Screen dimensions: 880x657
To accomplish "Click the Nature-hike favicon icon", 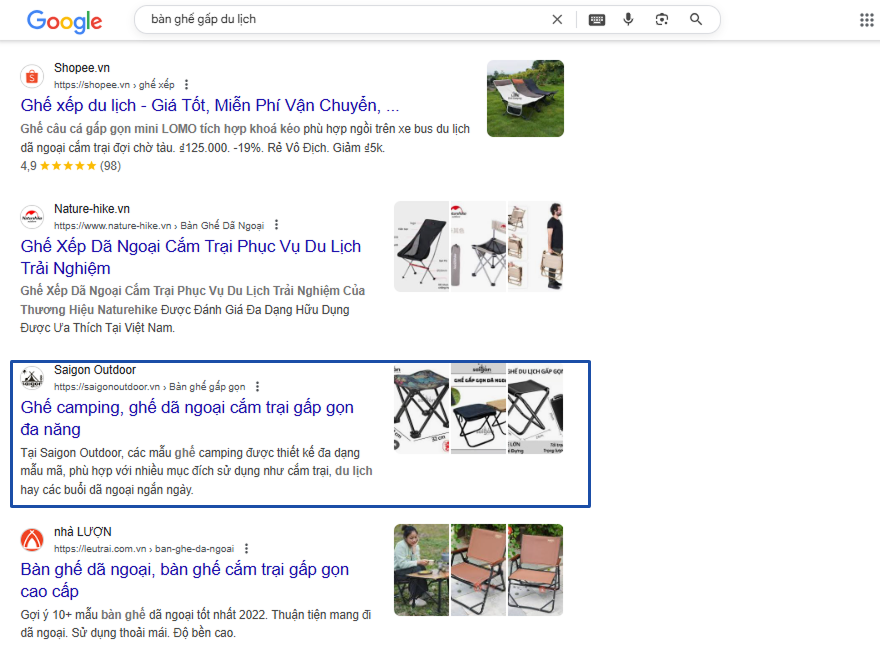I will pyautogui.click(x=32, y=217).
